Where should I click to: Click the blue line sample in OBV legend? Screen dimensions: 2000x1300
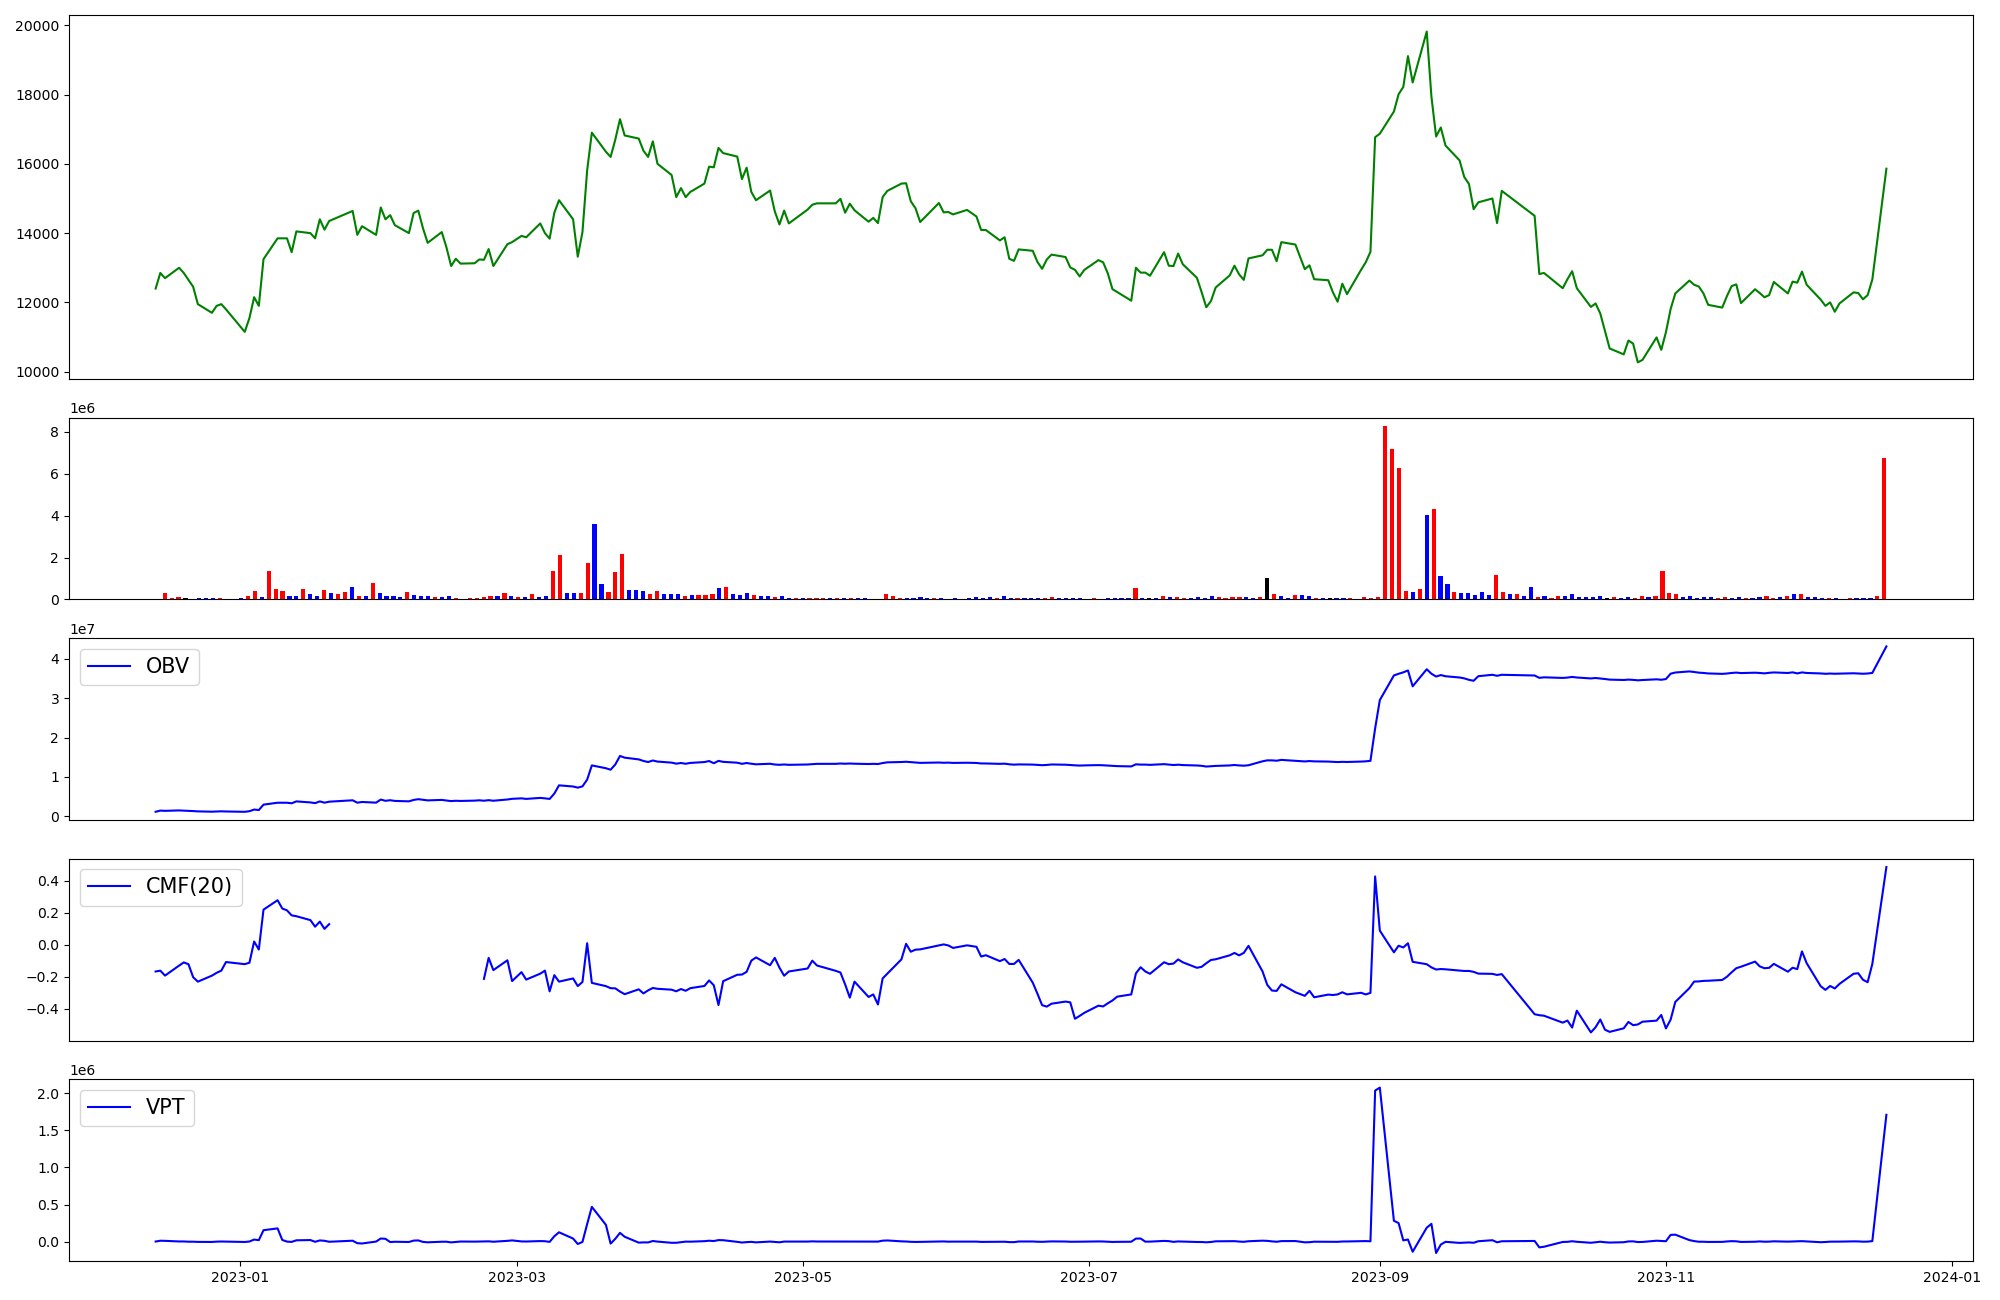coord(110,666)
